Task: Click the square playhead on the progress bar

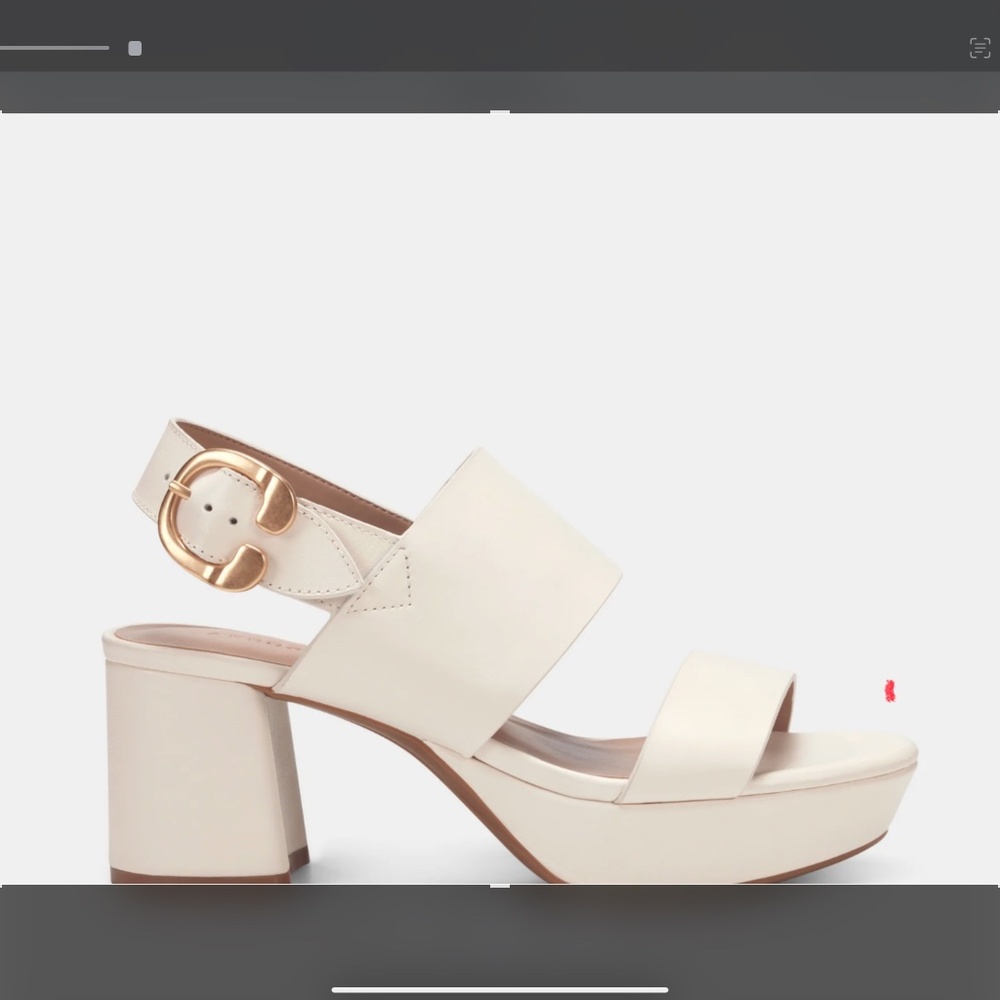Action: pos(134,47)
